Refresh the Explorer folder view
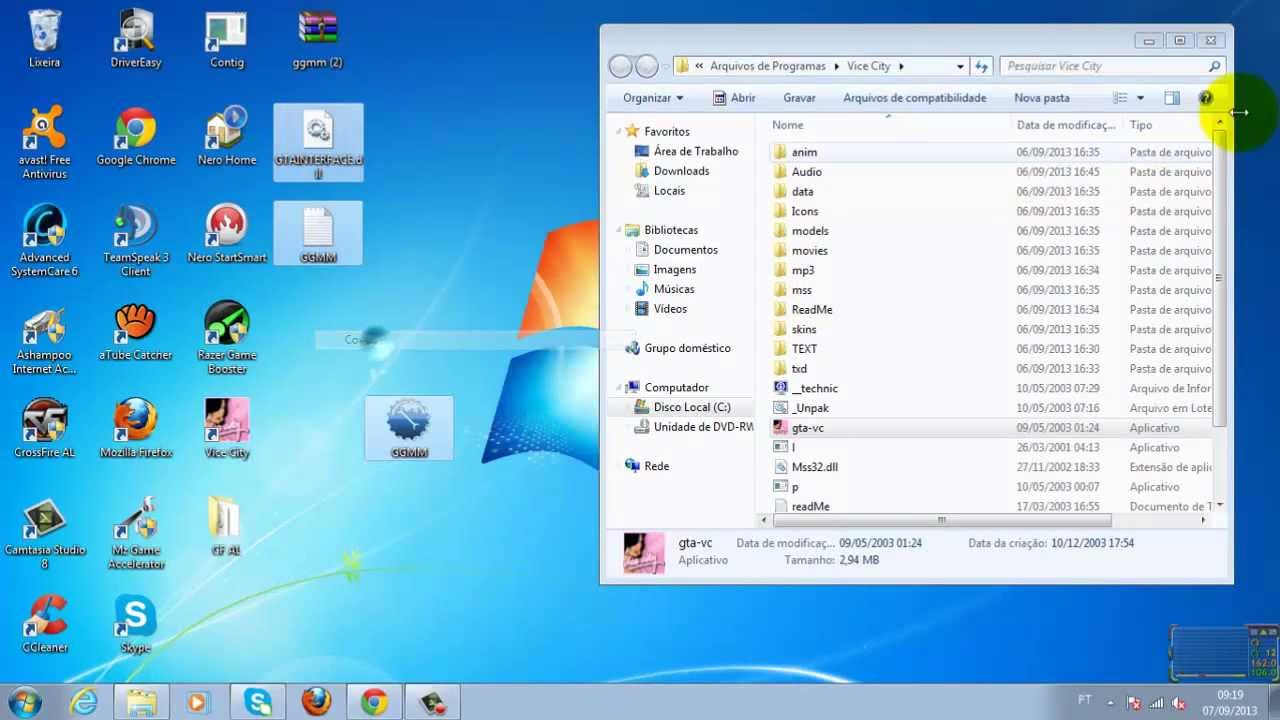 click(x=982, y=66)
